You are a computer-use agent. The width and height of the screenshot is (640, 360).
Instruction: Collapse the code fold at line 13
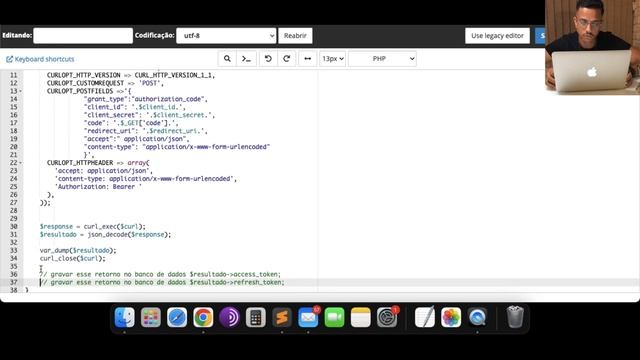20,91
